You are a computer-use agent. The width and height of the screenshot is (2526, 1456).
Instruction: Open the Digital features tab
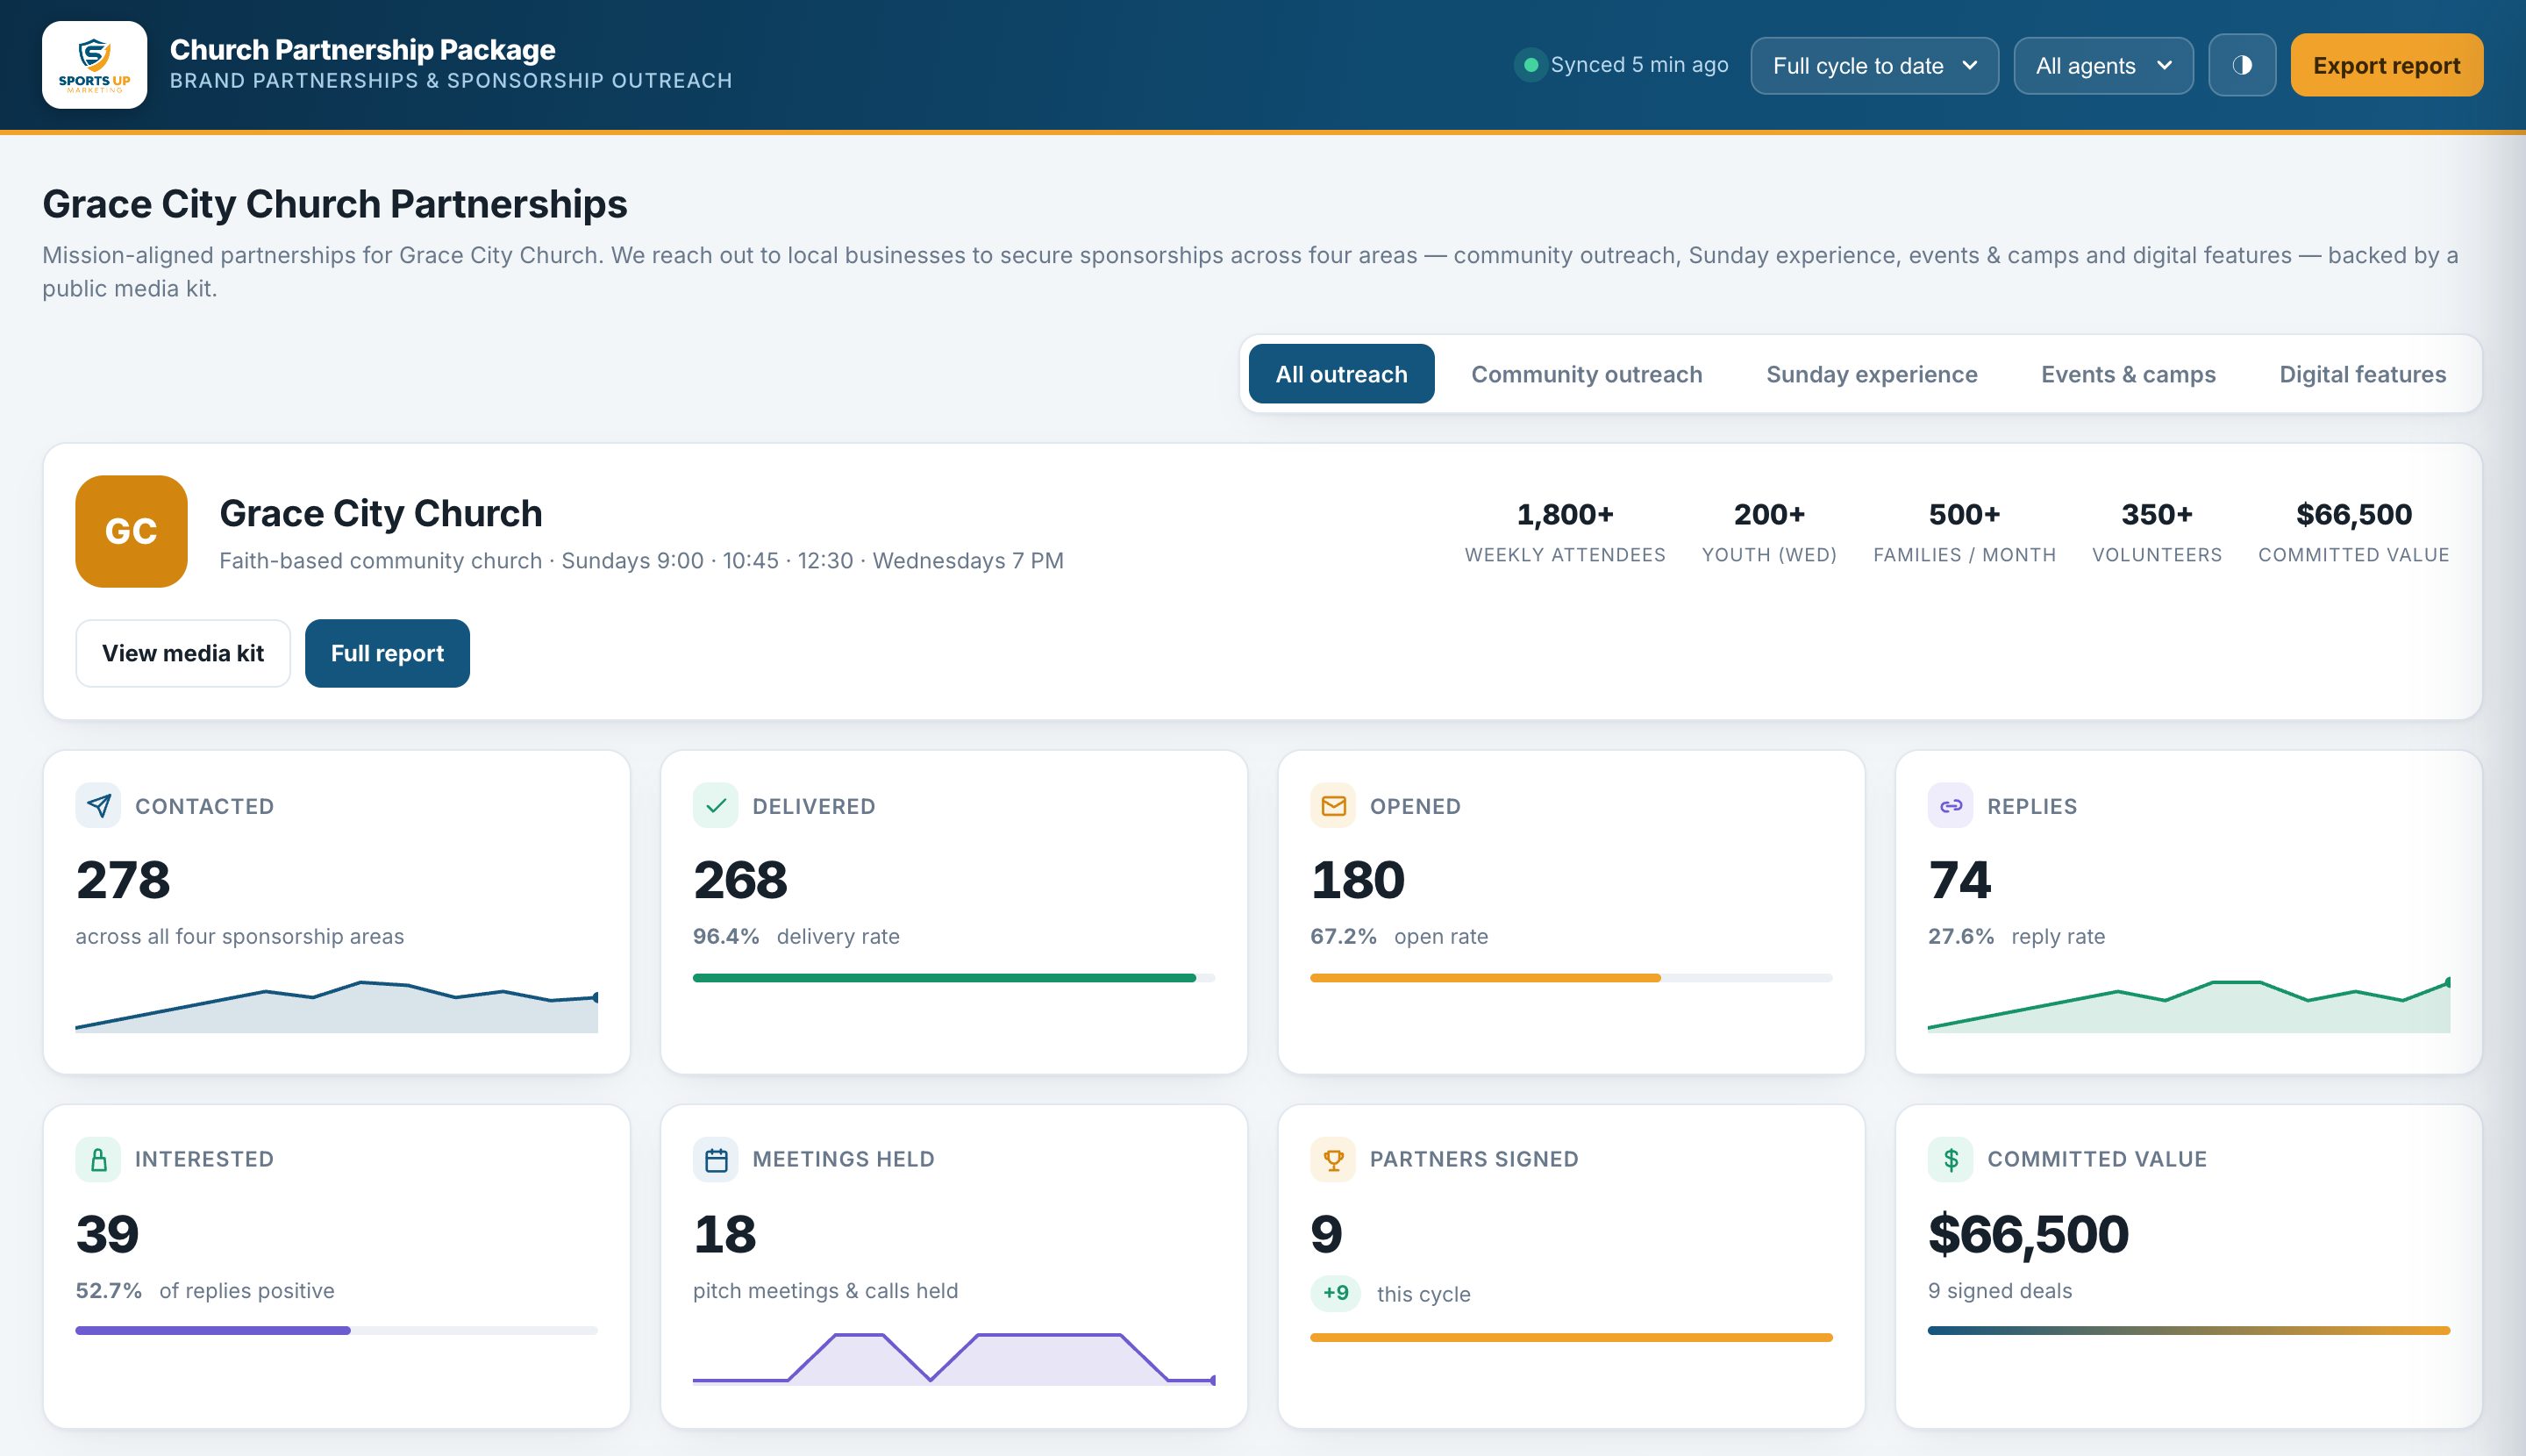tap(2362, 374)
